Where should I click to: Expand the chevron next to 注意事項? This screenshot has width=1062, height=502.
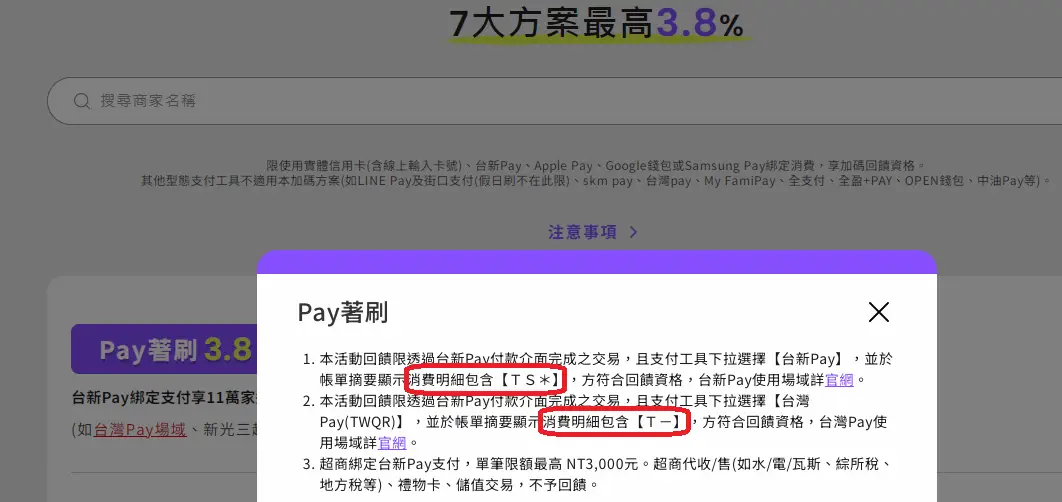[x=633, y=232]
